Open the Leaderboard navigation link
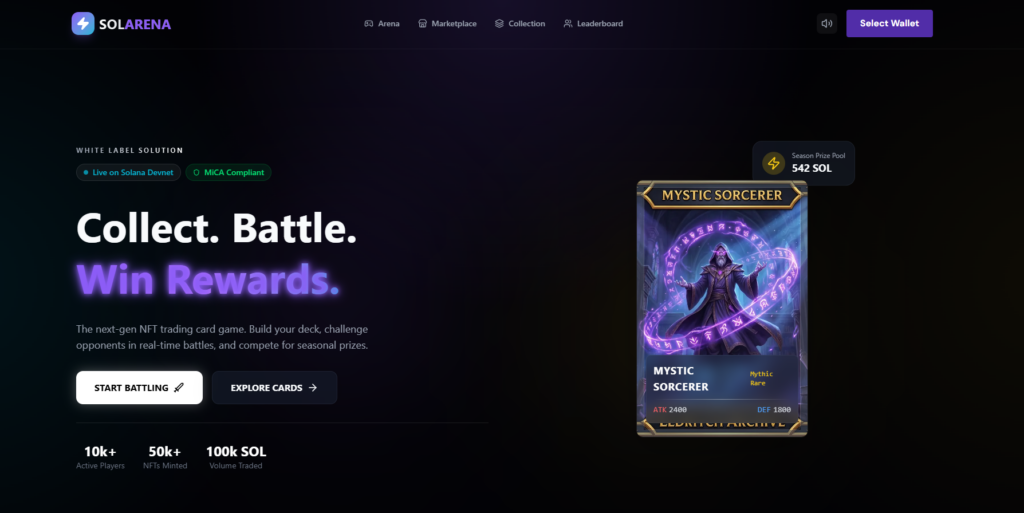The width and height of the screenshot is (1024, 513). tap(593, 23)
